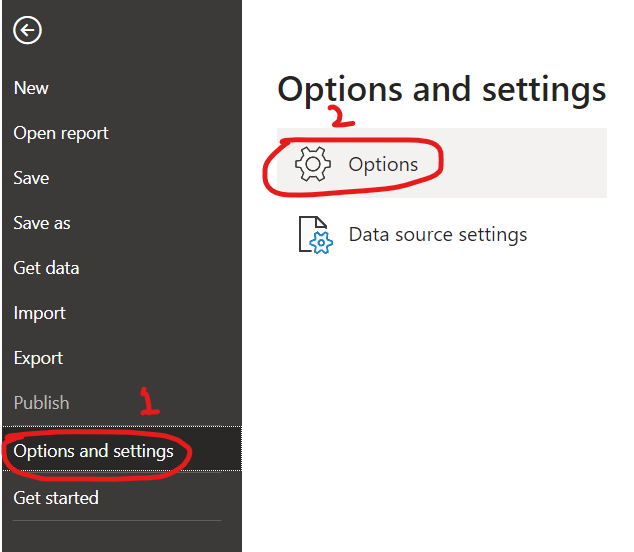Click the back arrow circle icon
Viewport: 634px width, 552px height.
click(x=27, y=30)
